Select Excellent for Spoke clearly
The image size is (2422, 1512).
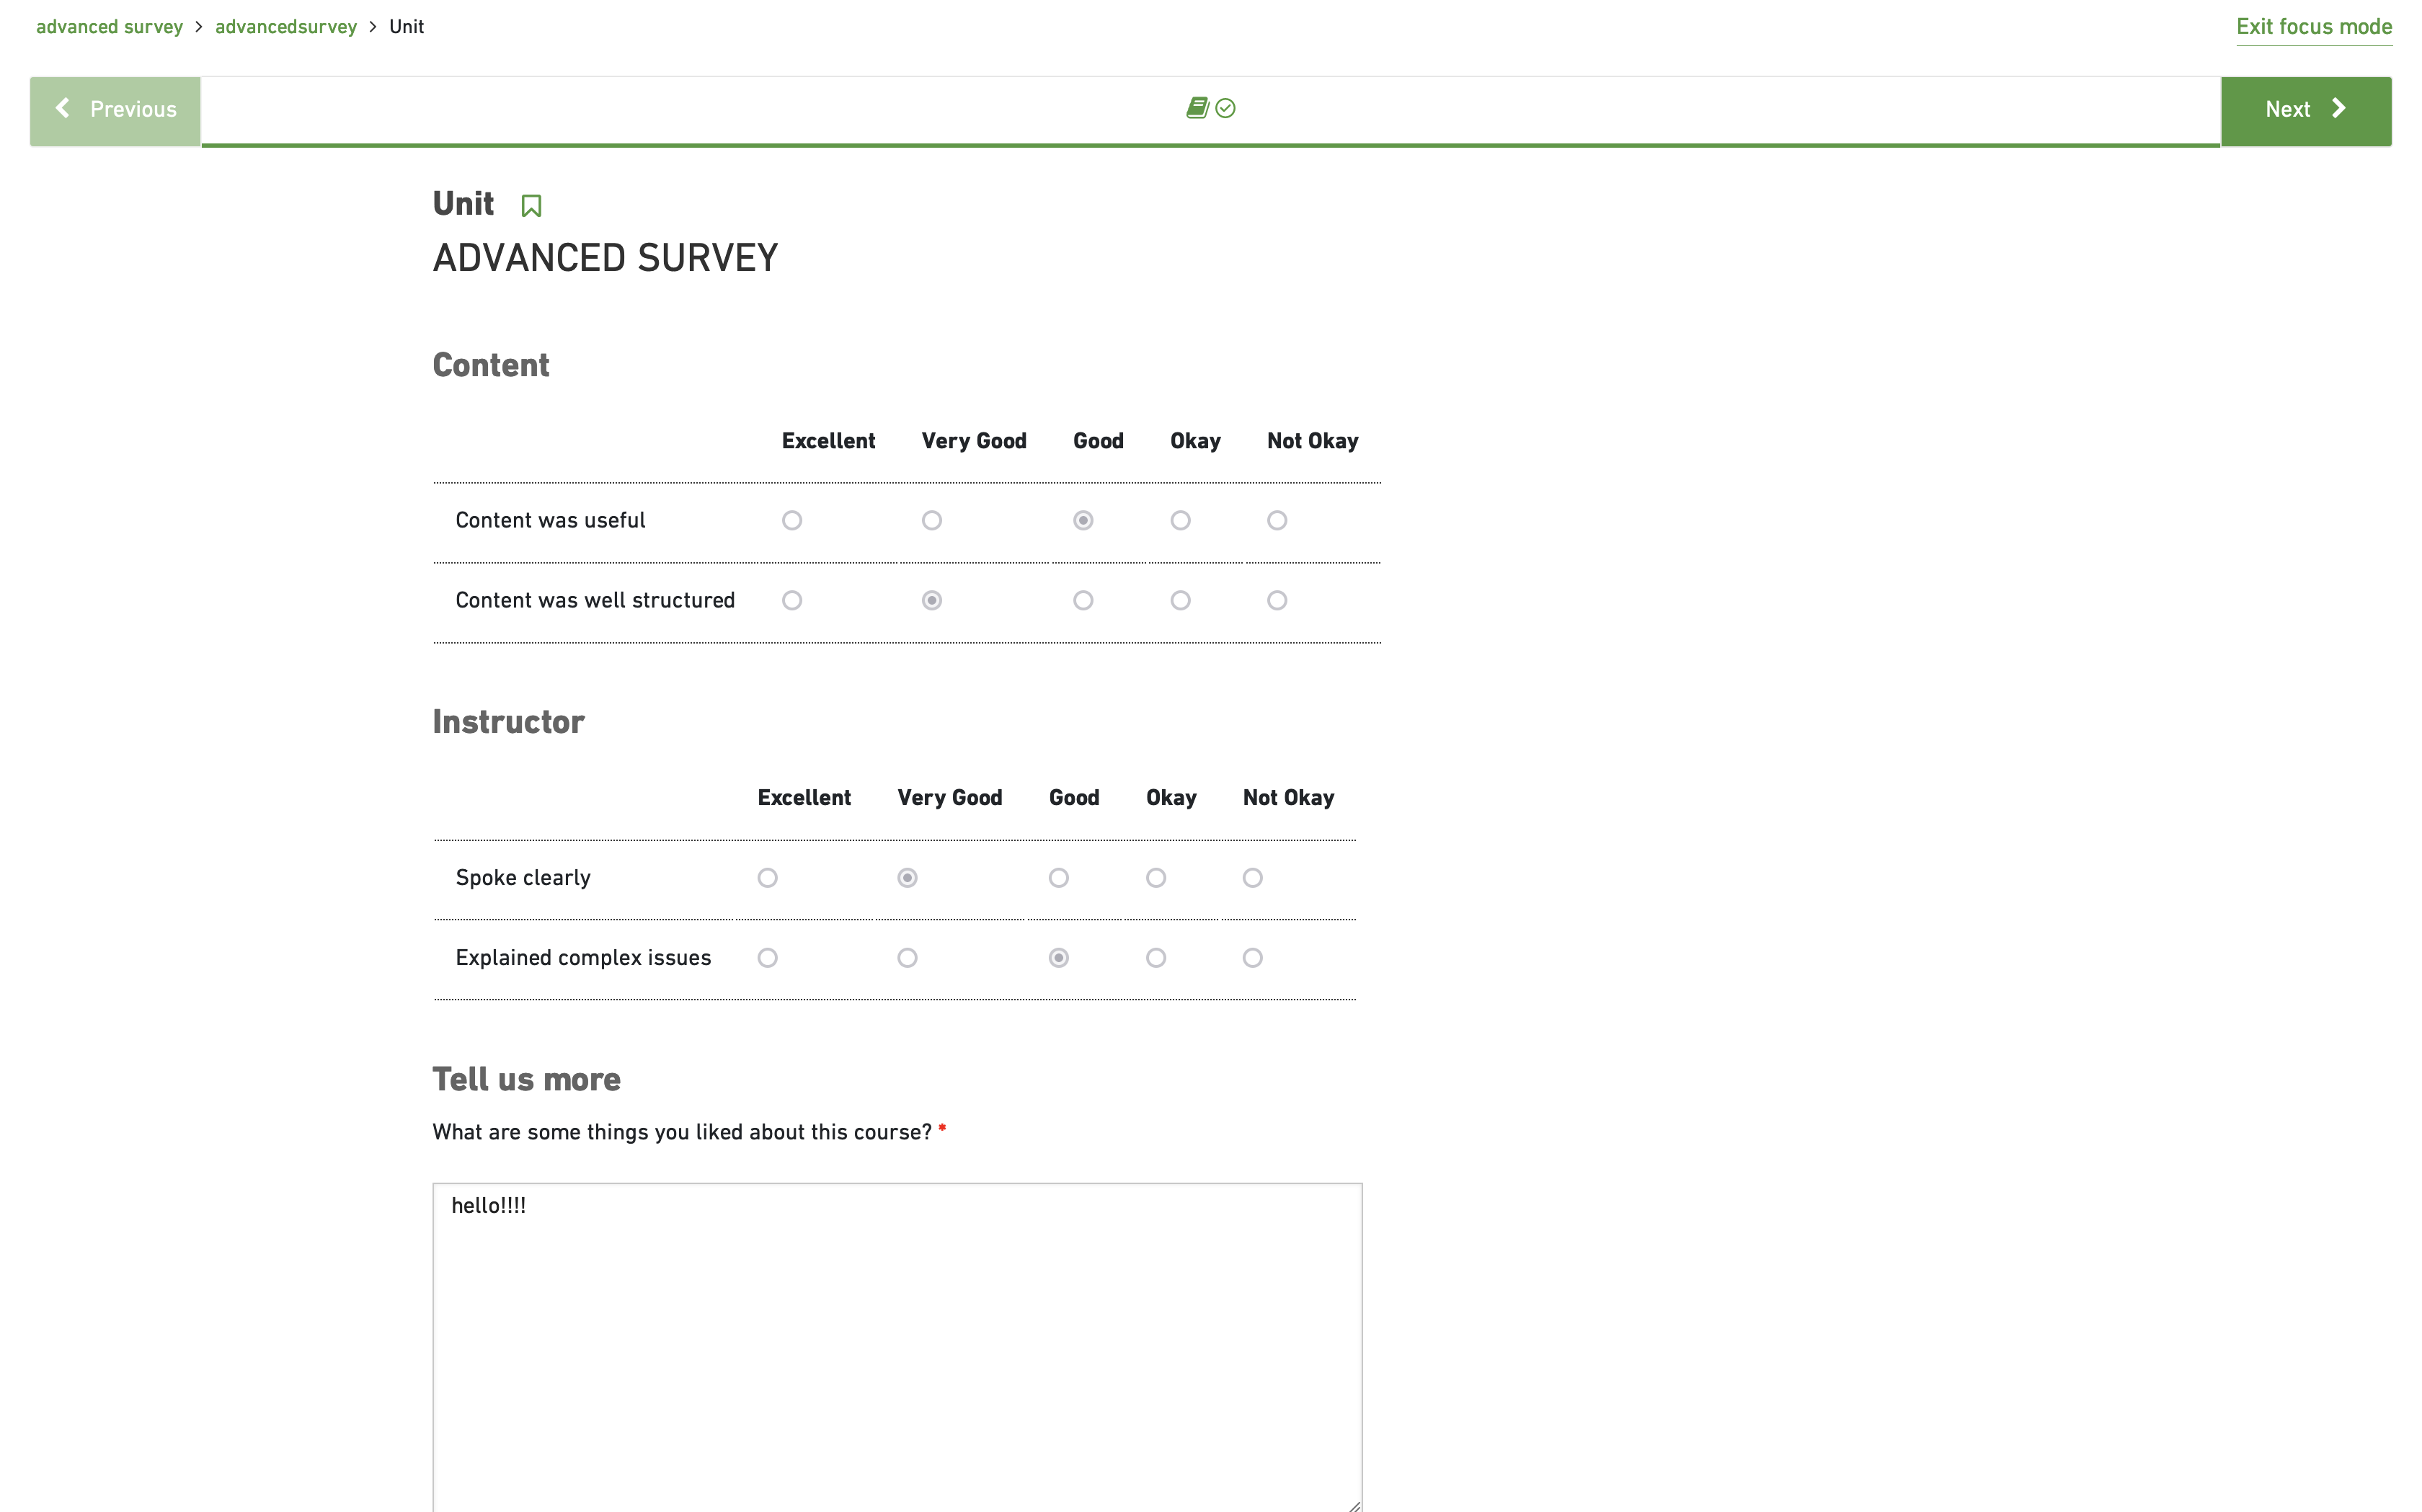tap(767, 878)
